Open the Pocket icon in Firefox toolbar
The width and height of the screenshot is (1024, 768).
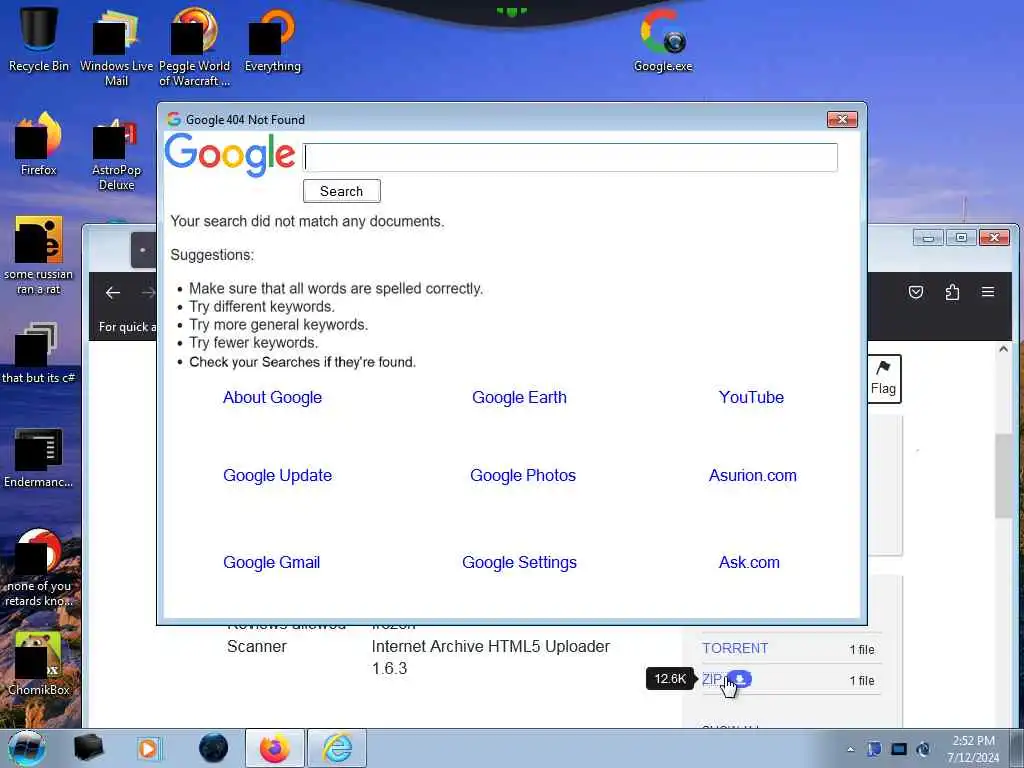click(916, 292)
